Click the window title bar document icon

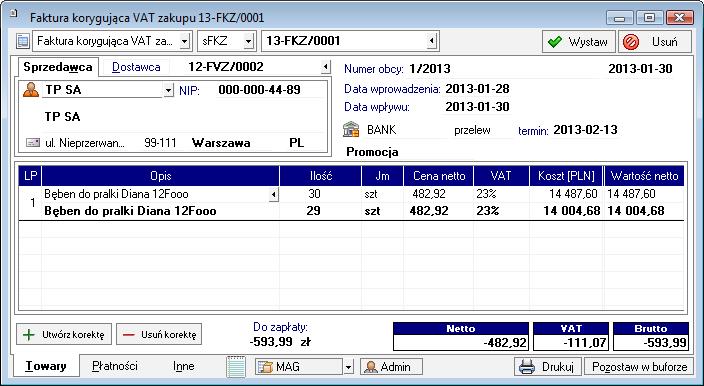point(13,15)
